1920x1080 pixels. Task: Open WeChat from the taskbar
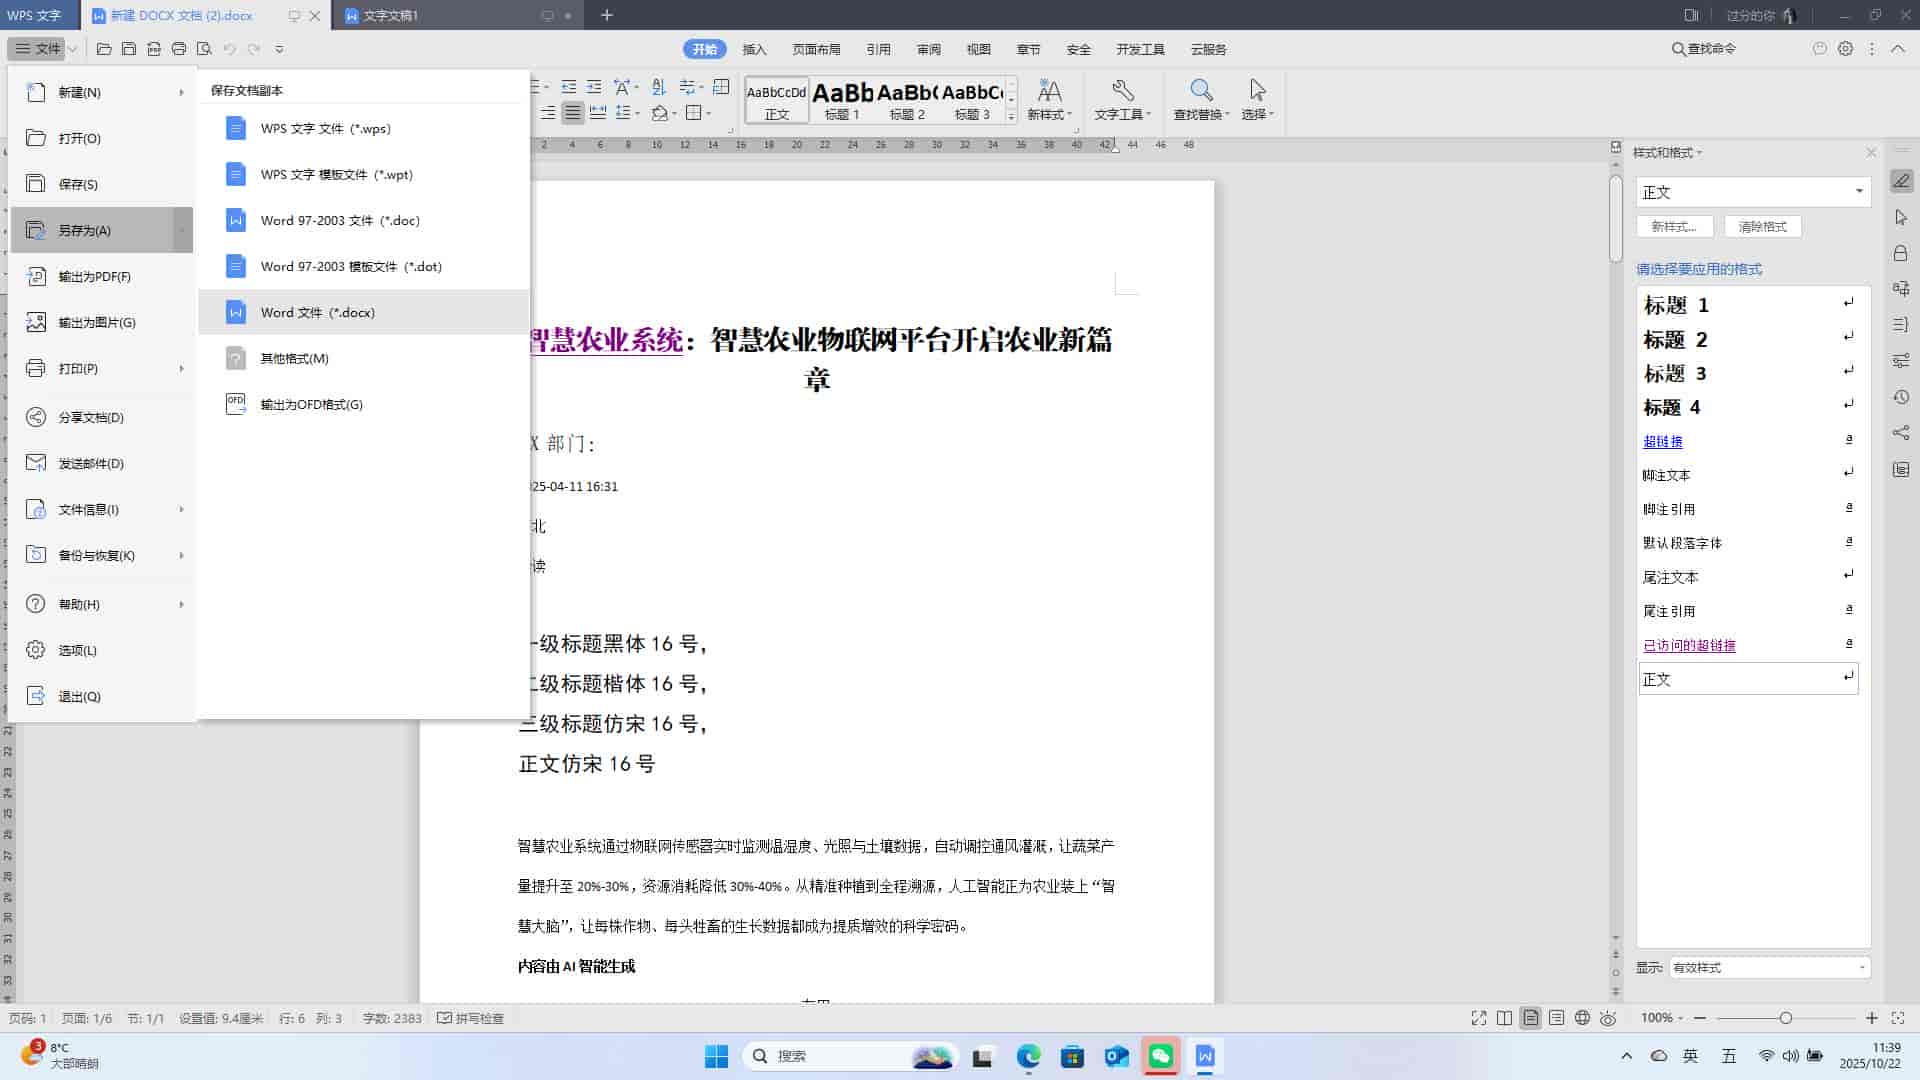point(1161,1056)
